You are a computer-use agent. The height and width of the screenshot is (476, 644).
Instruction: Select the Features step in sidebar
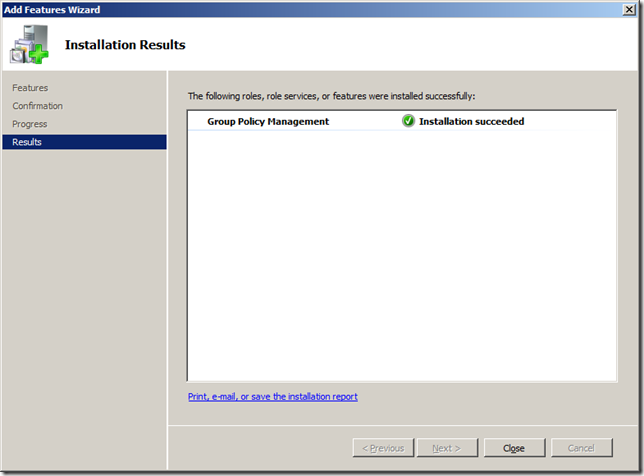pyautogui.click(x=30, y=88)
